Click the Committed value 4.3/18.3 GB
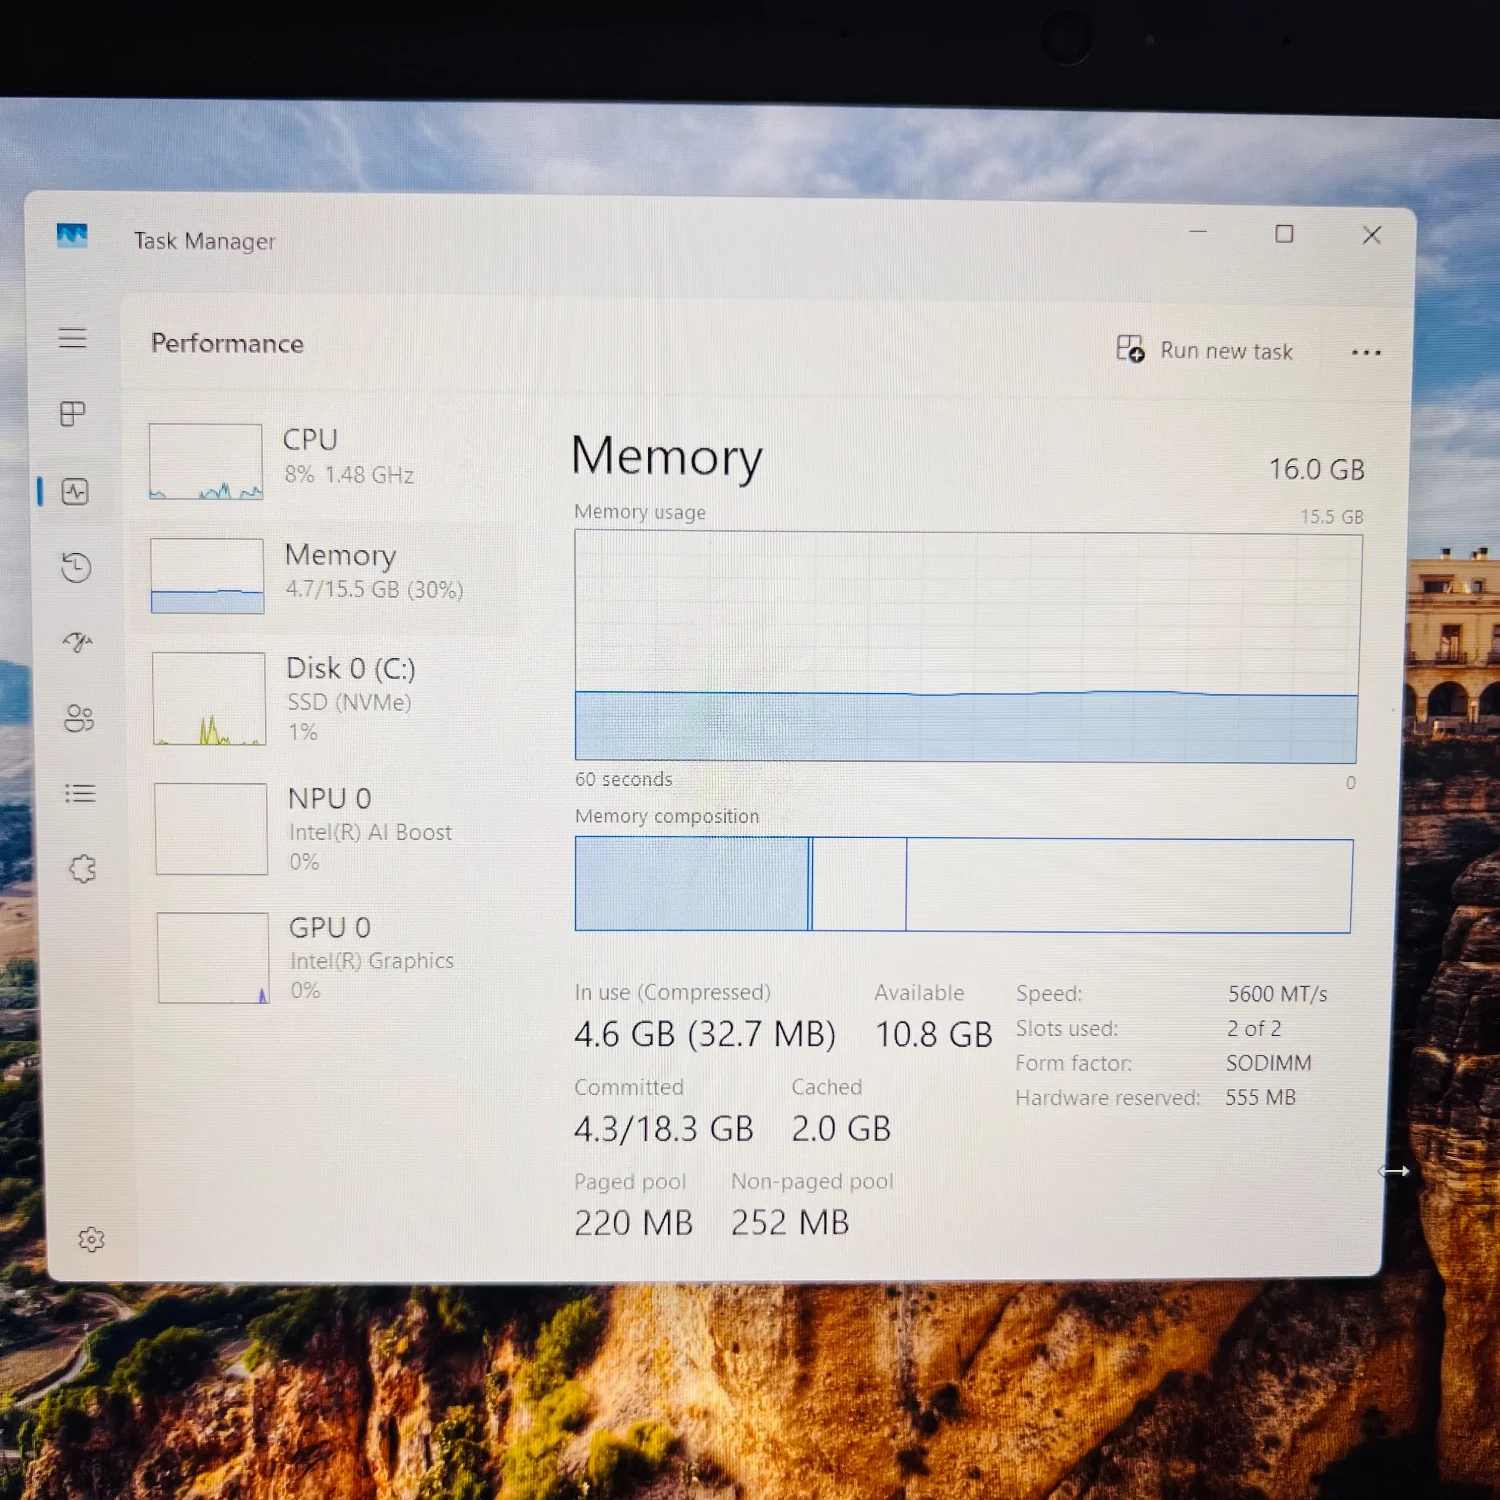Image resolution: width=1500 pixels, height=1500 pixels. (663, 1129)
